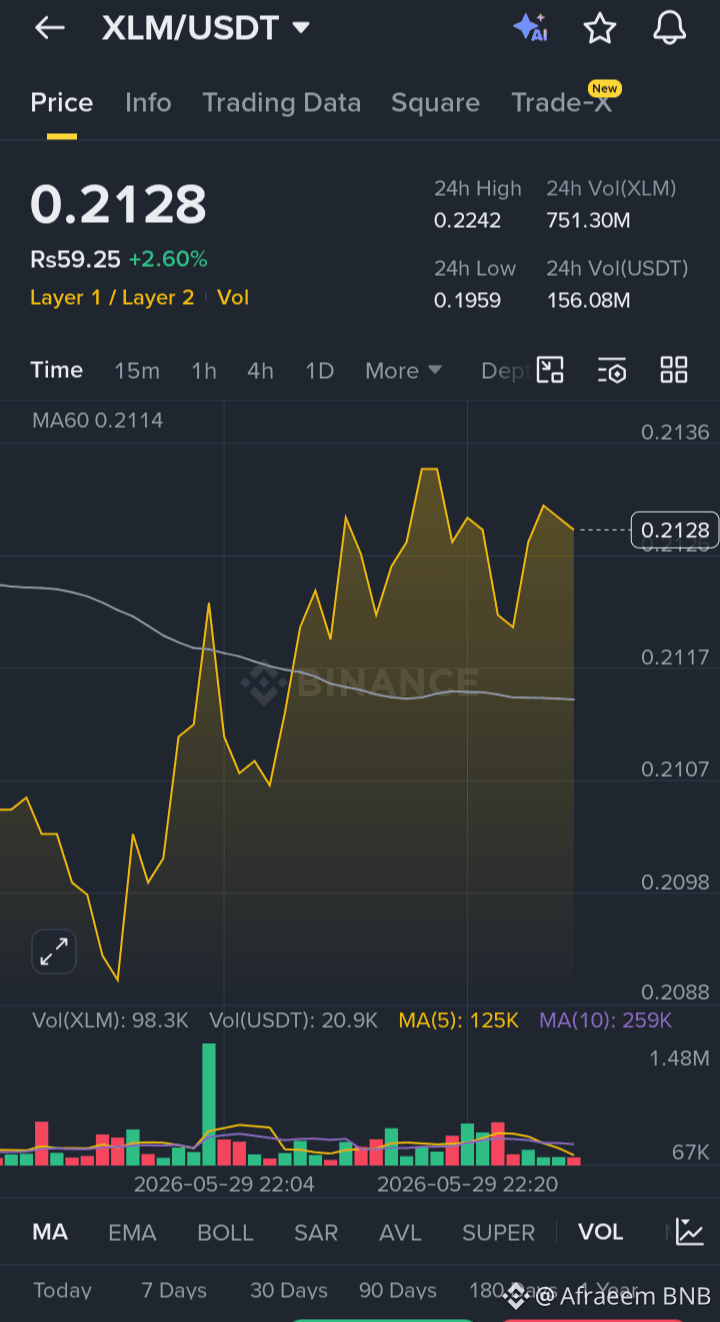Screen dimensions: 720x1322
Task: Add XLM/USDT to favorites star
Action: click(x=600, y=28)
